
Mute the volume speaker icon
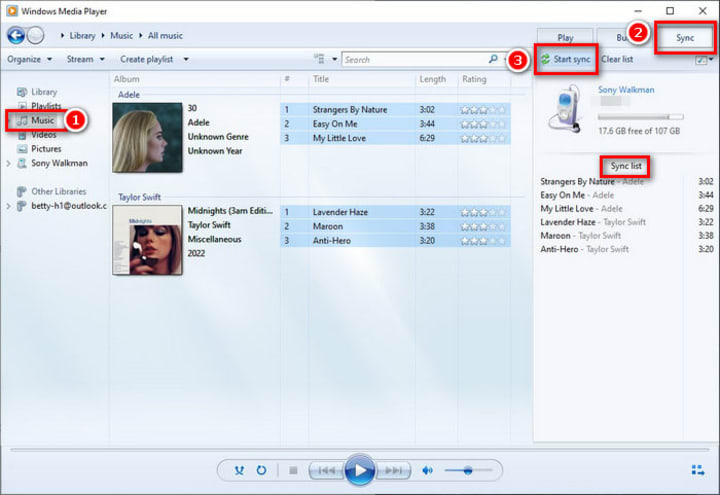point(427,471)
